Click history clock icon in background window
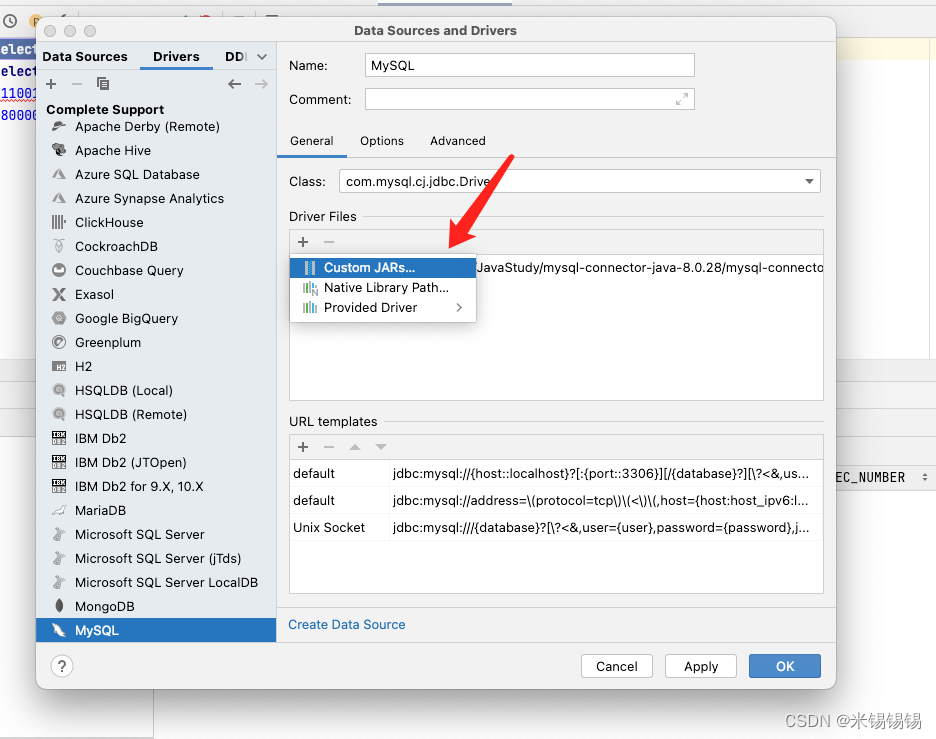 (10, 21)
